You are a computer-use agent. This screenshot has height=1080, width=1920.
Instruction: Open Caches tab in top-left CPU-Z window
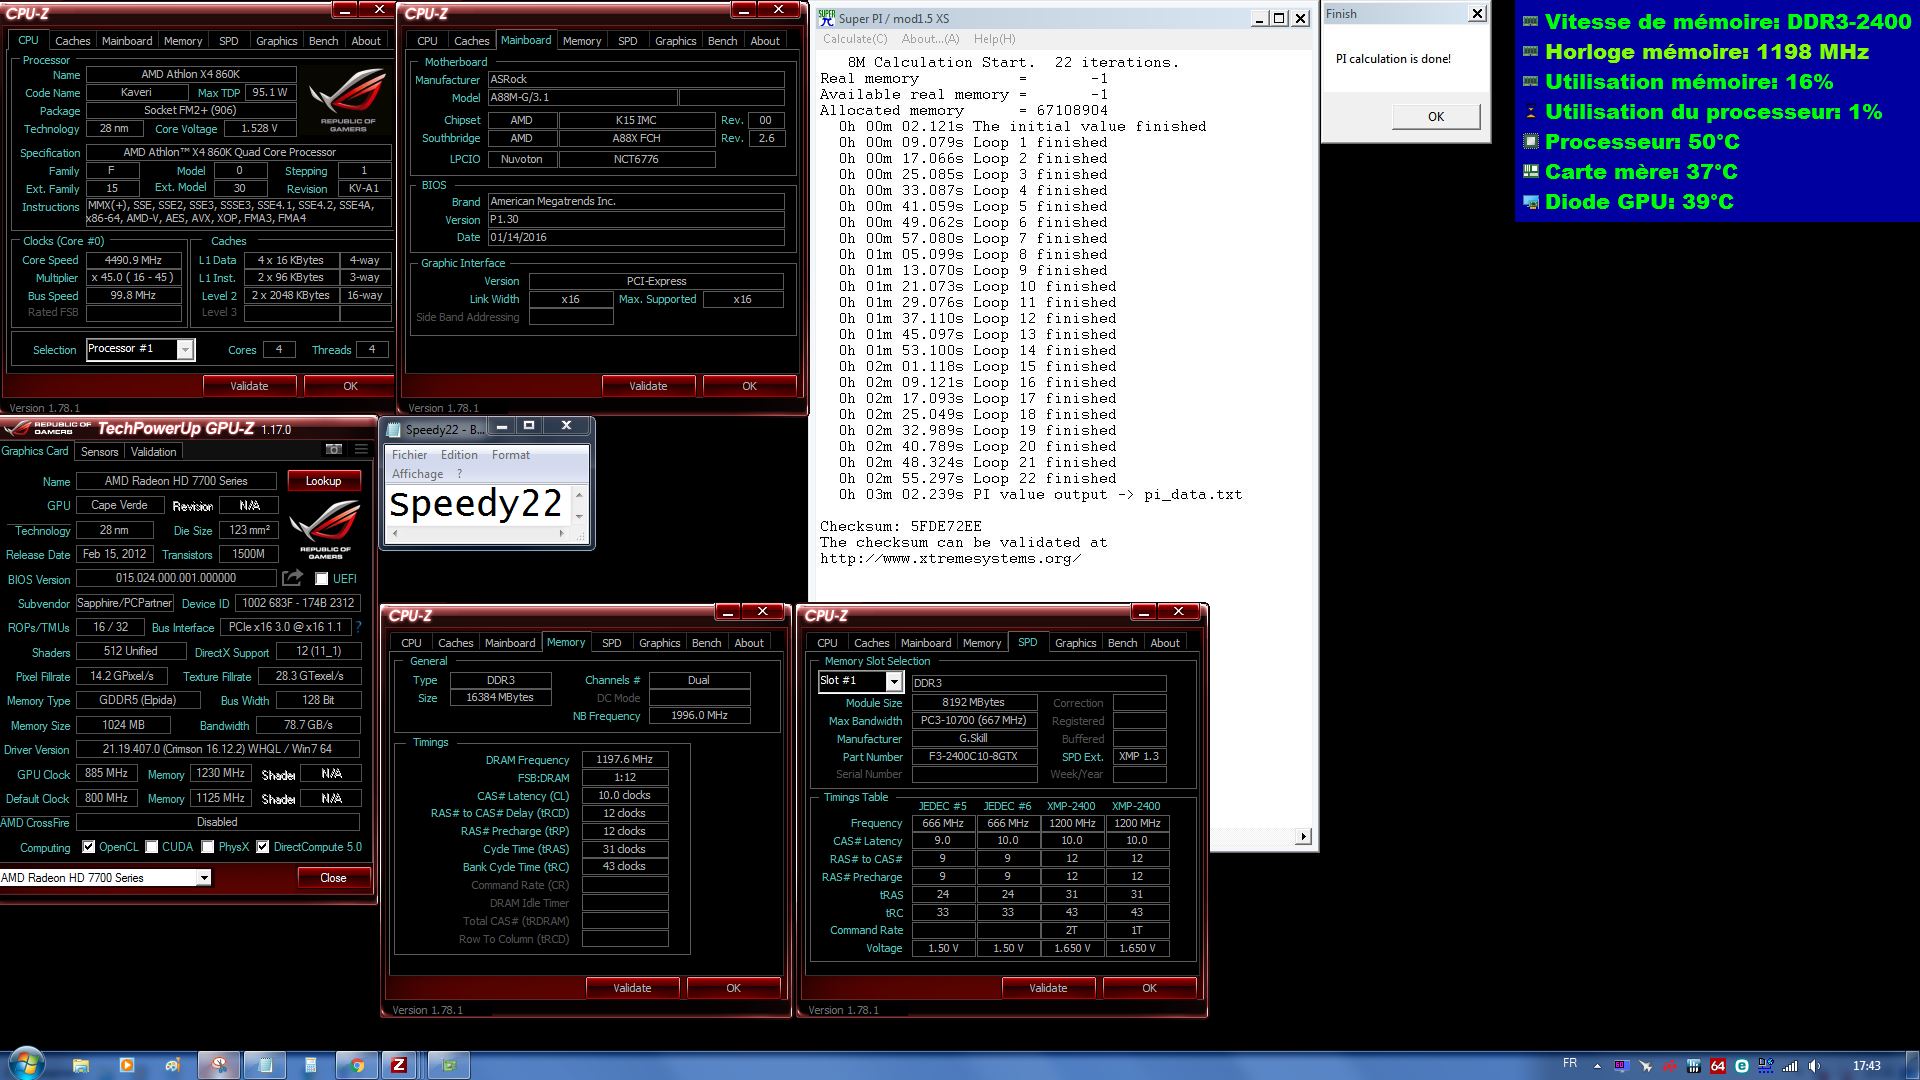(x=72, y=41)
